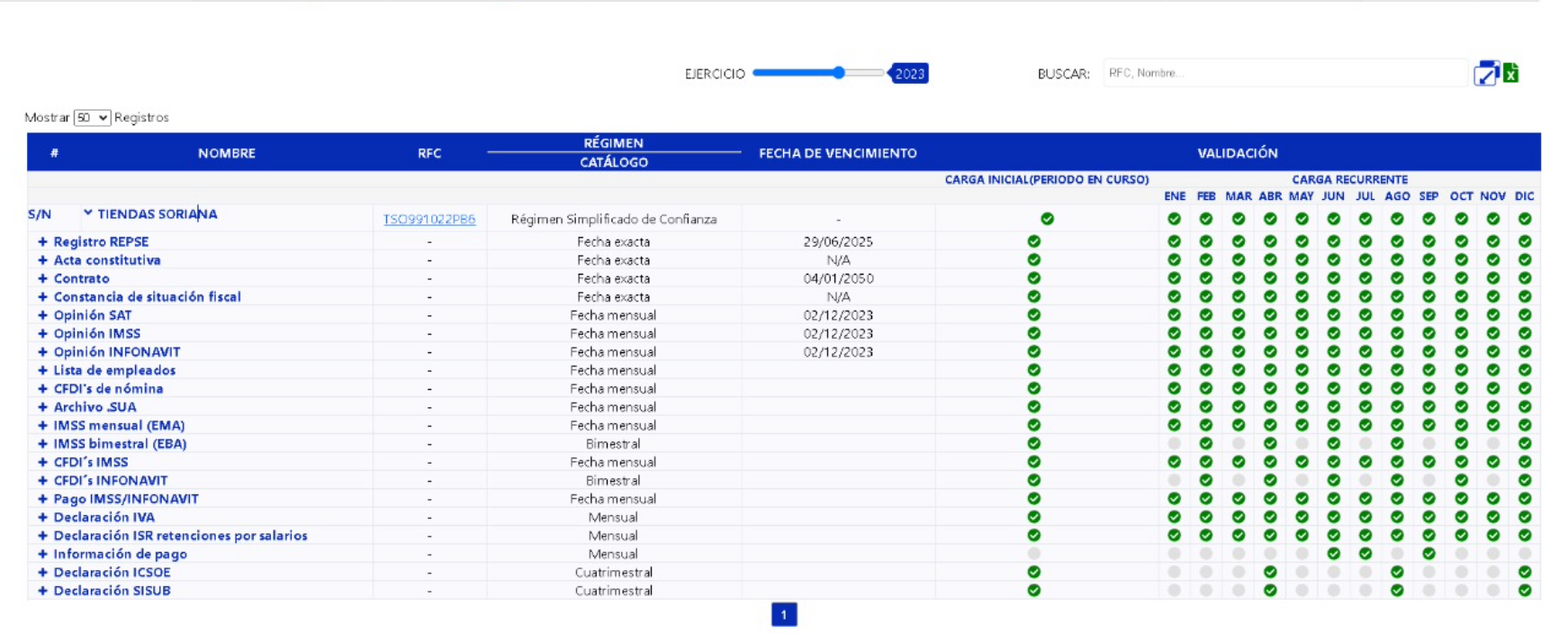1559x634 pixels.
Task: Click the expand view icon beside search
Action: [x=1486, y=73]
